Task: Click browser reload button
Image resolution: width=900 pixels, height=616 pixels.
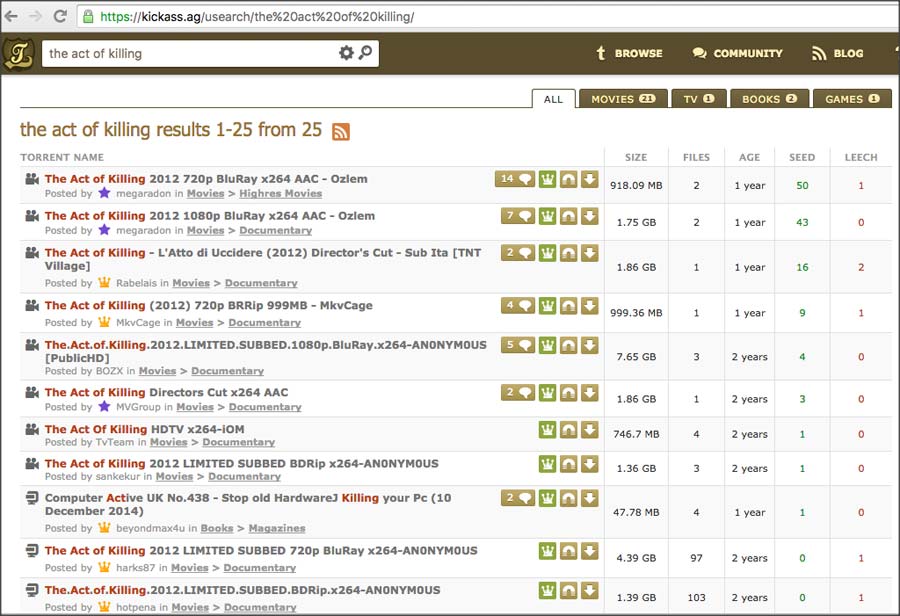Action: tap(60, 16)
